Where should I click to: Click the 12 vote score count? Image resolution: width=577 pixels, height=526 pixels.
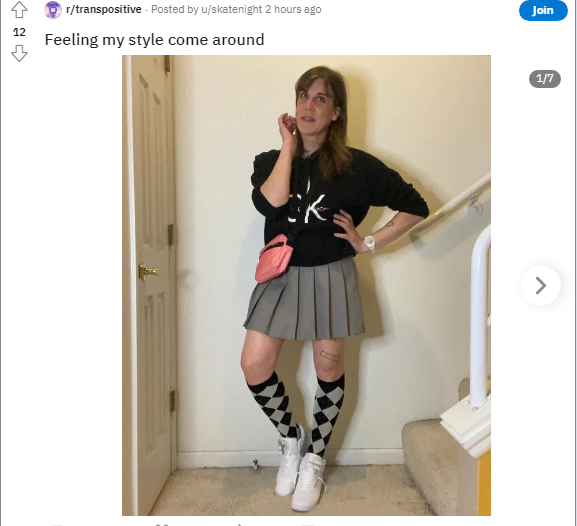[19, 32]
